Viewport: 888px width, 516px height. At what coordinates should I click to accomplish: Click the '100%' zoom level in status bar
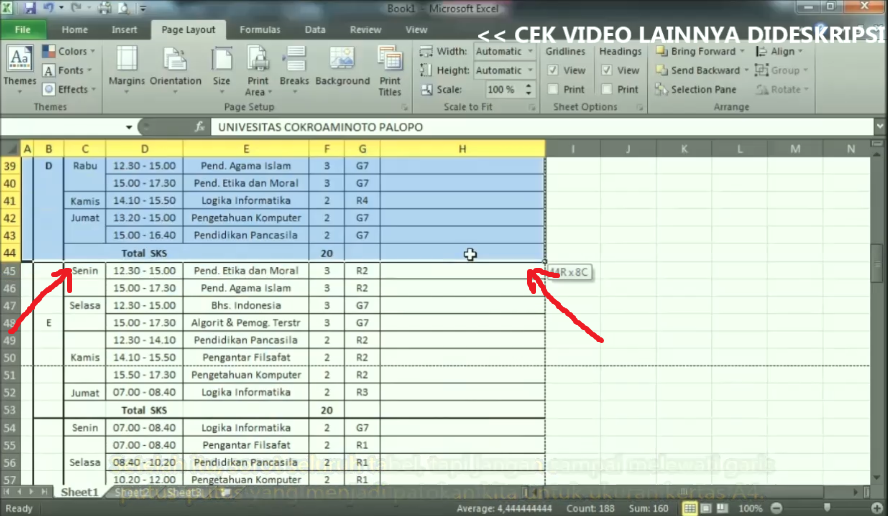tap(750, 508)
